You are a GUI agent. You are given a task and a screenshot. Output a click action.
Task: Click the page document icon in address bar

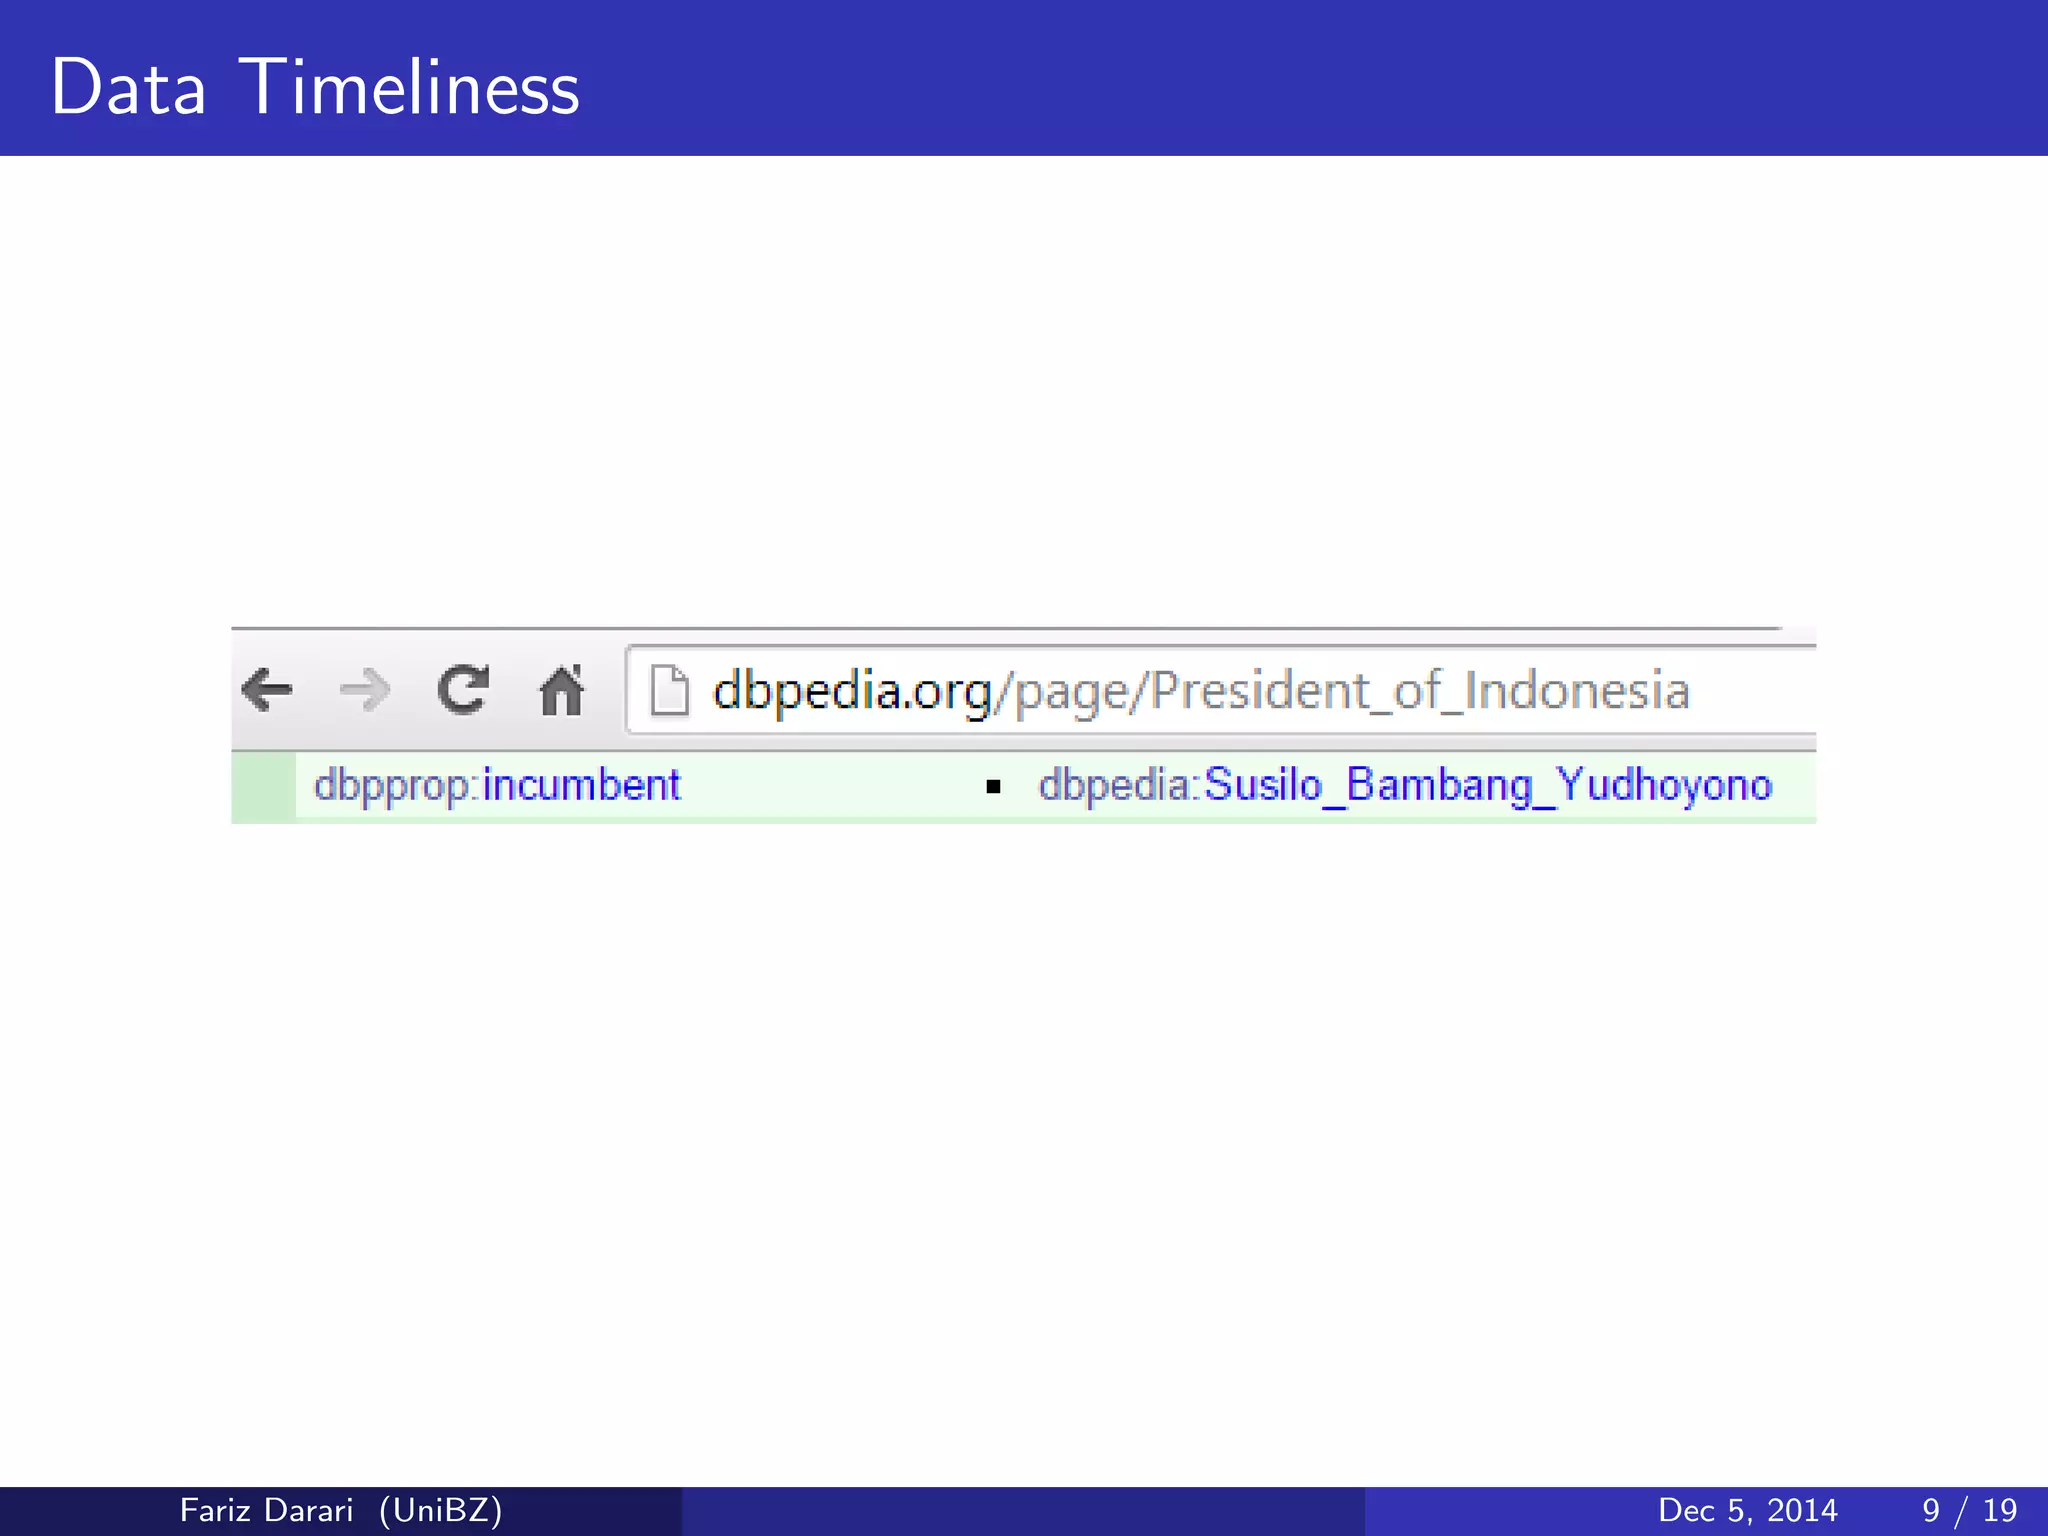(x=669, y=691)
